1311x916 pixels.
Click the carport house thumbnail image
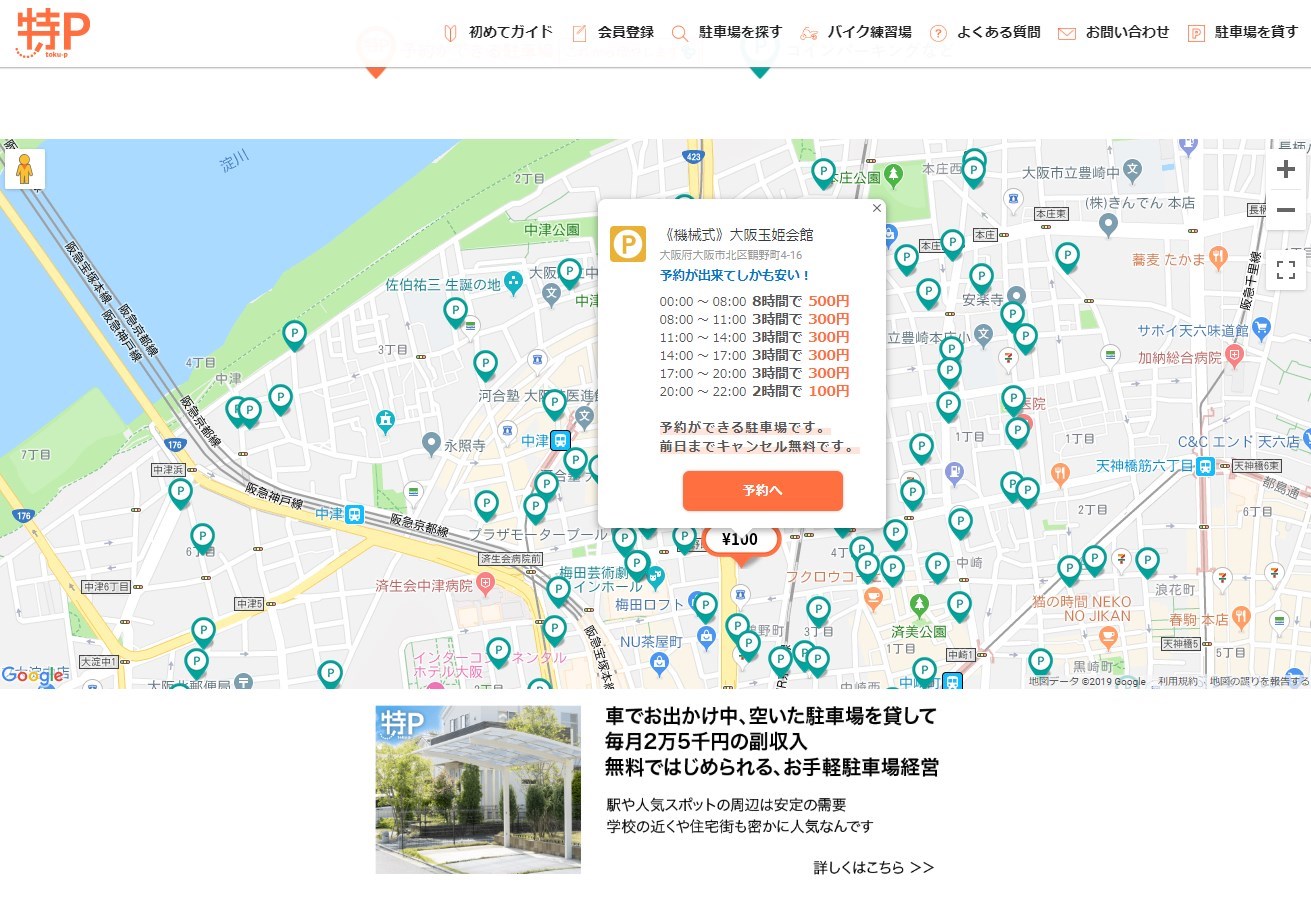[478, 789]
